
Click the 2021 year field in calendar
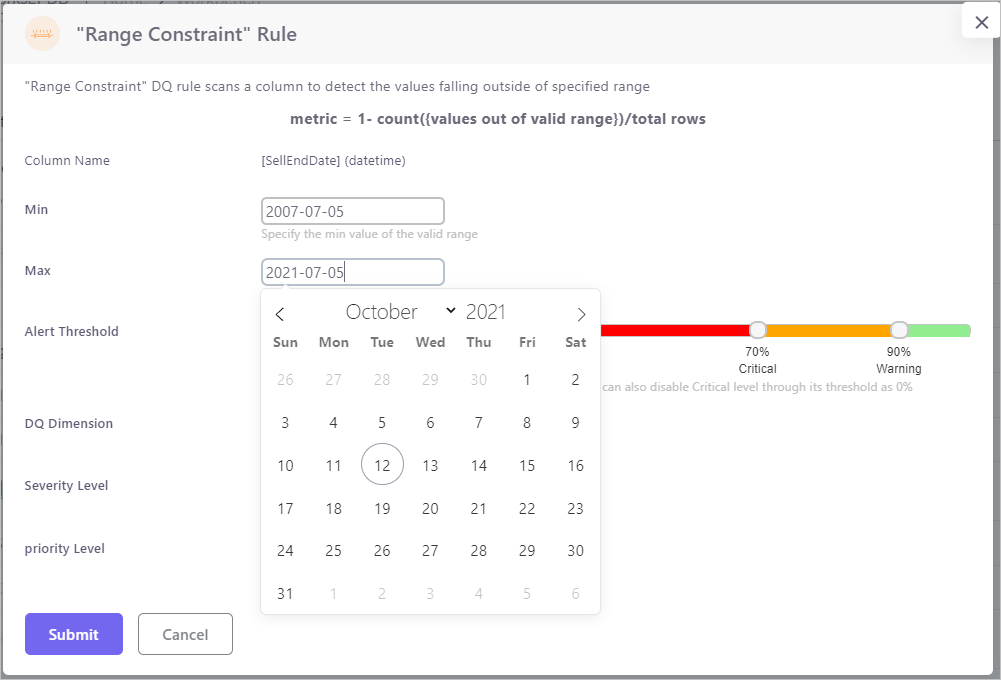[486, 312]
